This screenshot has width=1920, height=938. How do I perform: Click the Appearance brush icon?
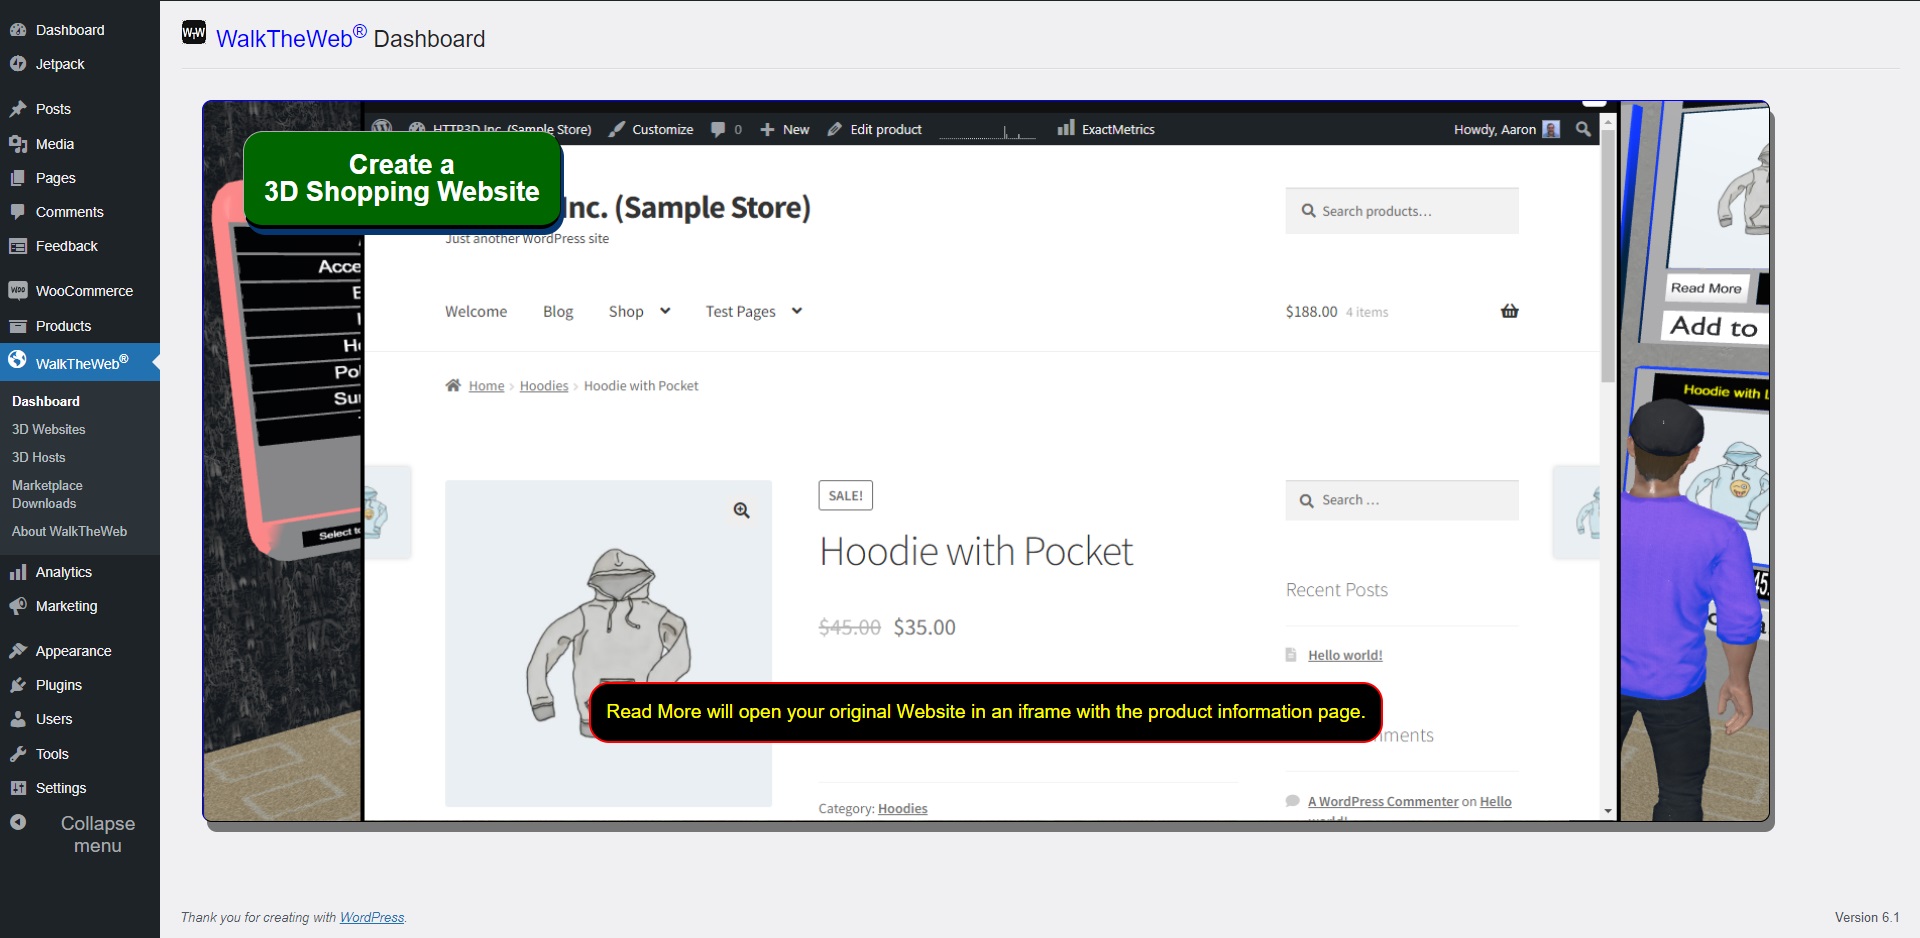[18, 651]
